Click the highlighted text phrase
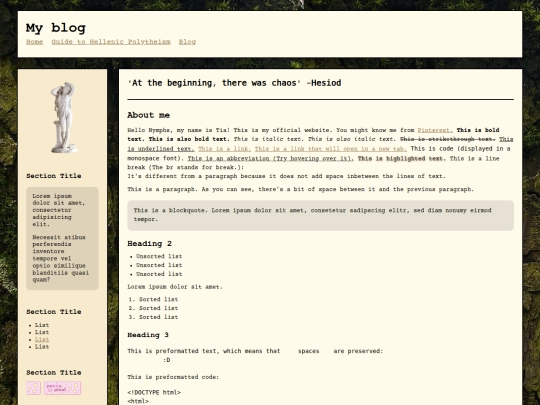 click(x=402, y=158)
